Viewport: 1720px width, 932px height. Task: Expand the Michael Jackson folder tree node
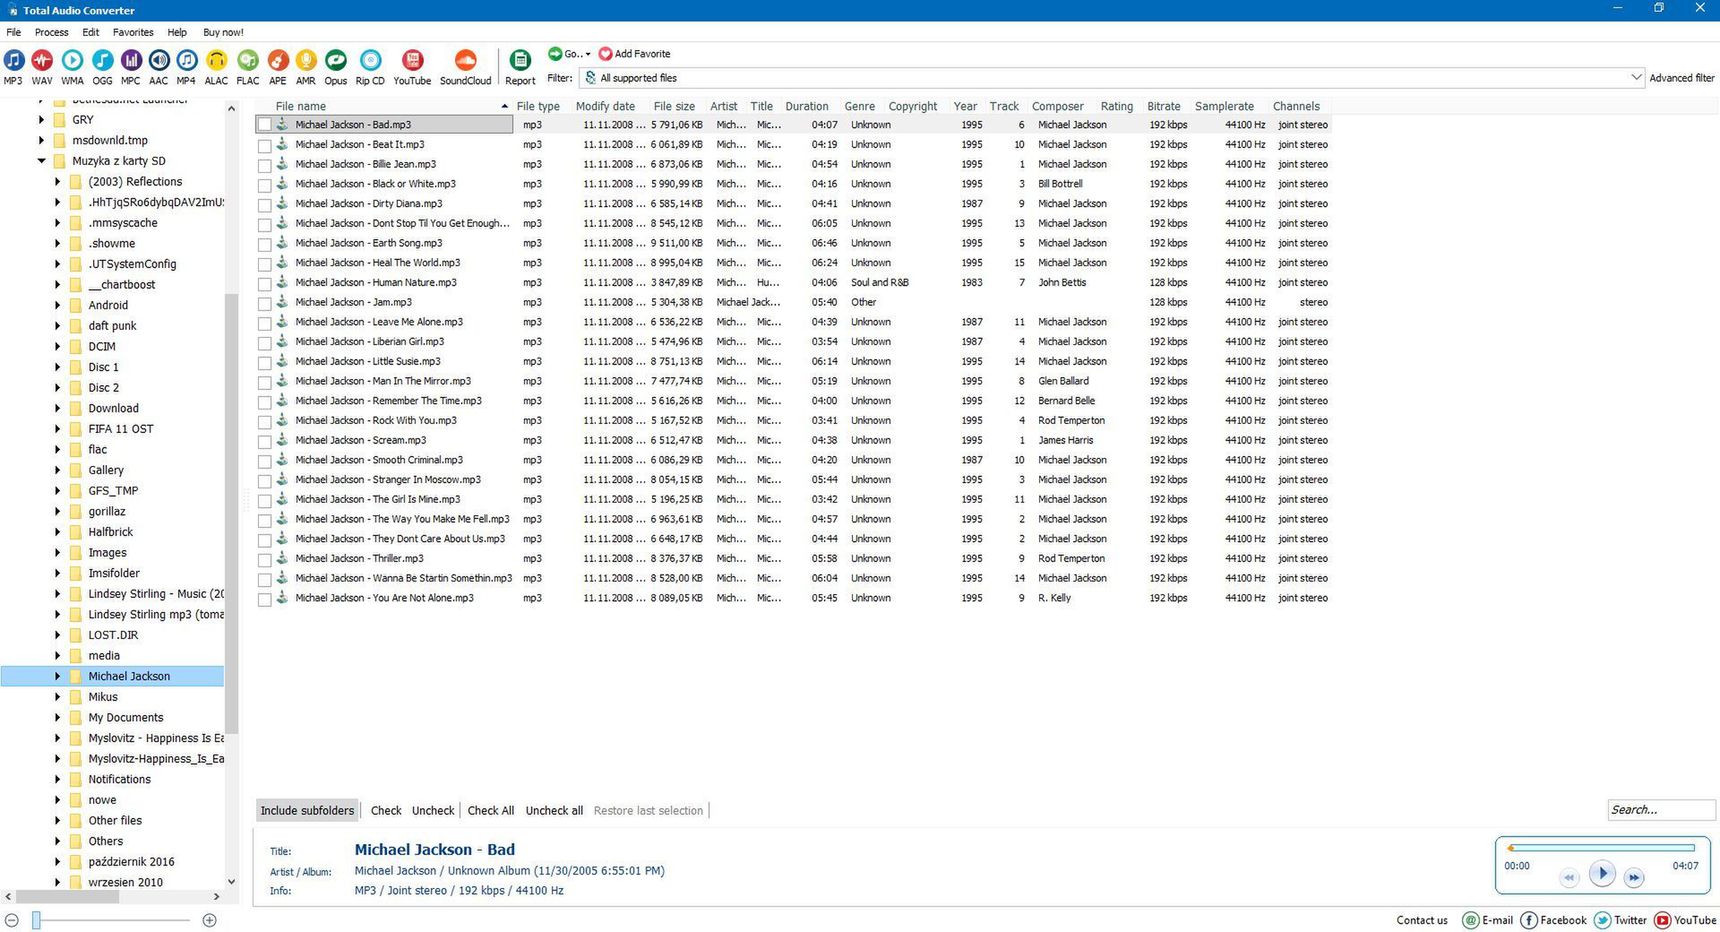click(57, 676)
